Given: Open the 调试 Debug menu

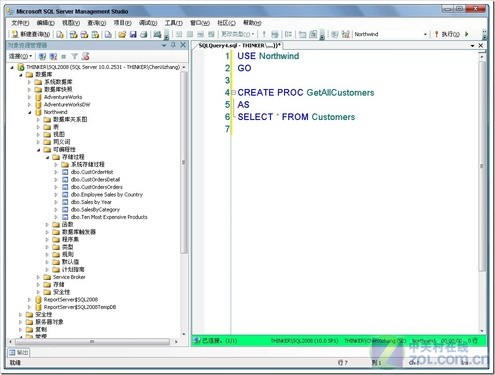Looking at the screenshot, I should click(148, 23).
